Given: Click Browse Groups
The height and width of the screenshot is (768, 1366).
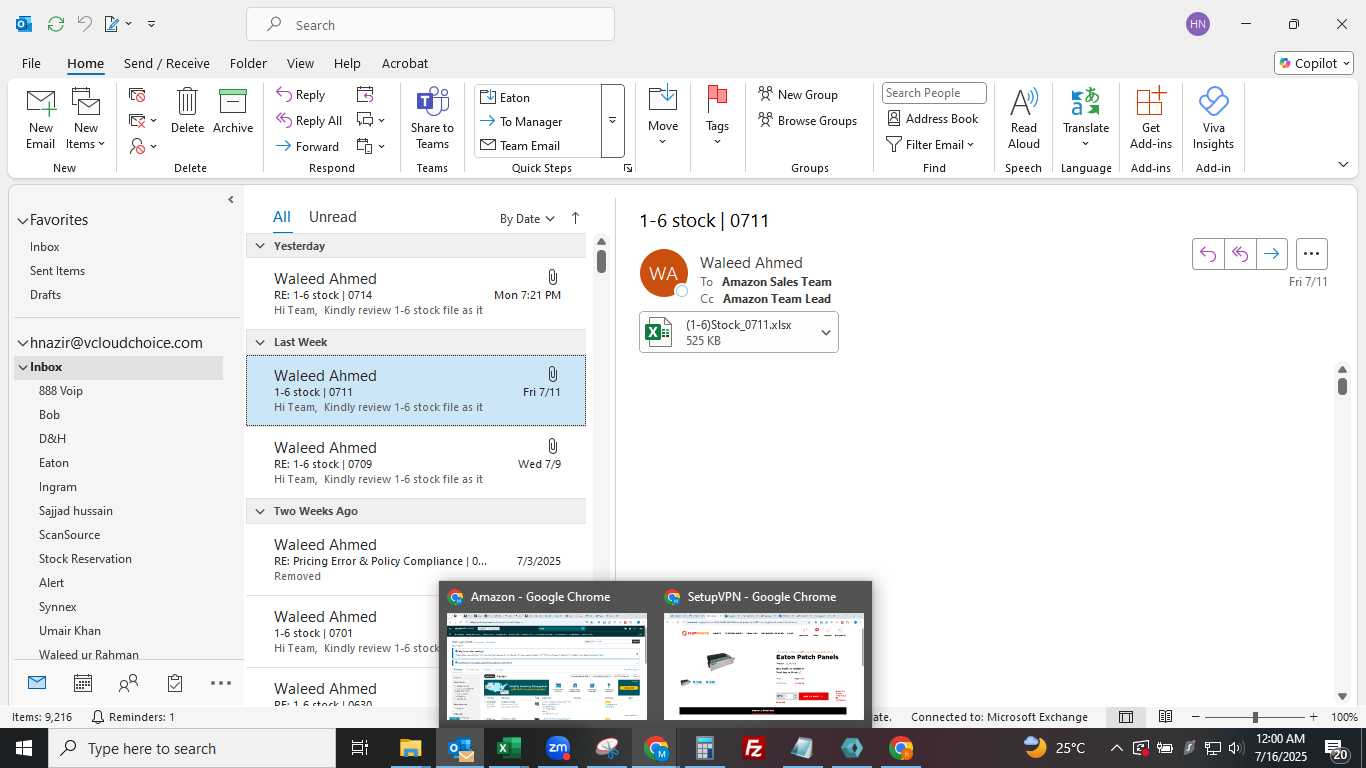Looking at the screenshot, I should 807,120.
